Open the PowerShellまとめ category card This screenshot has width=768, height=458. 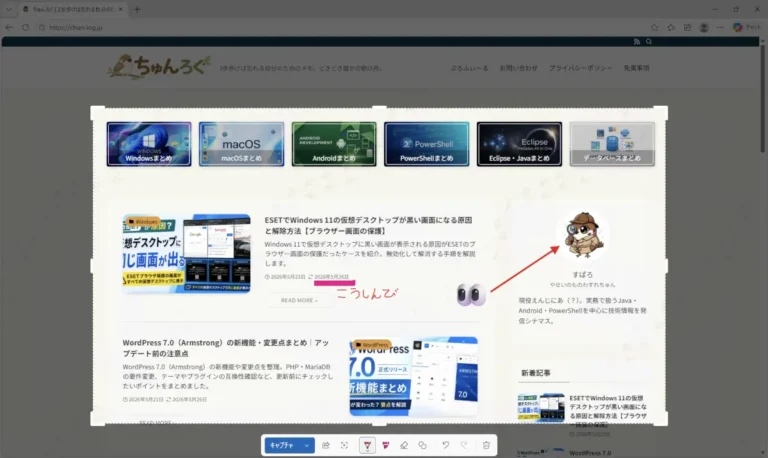point(427,144)
